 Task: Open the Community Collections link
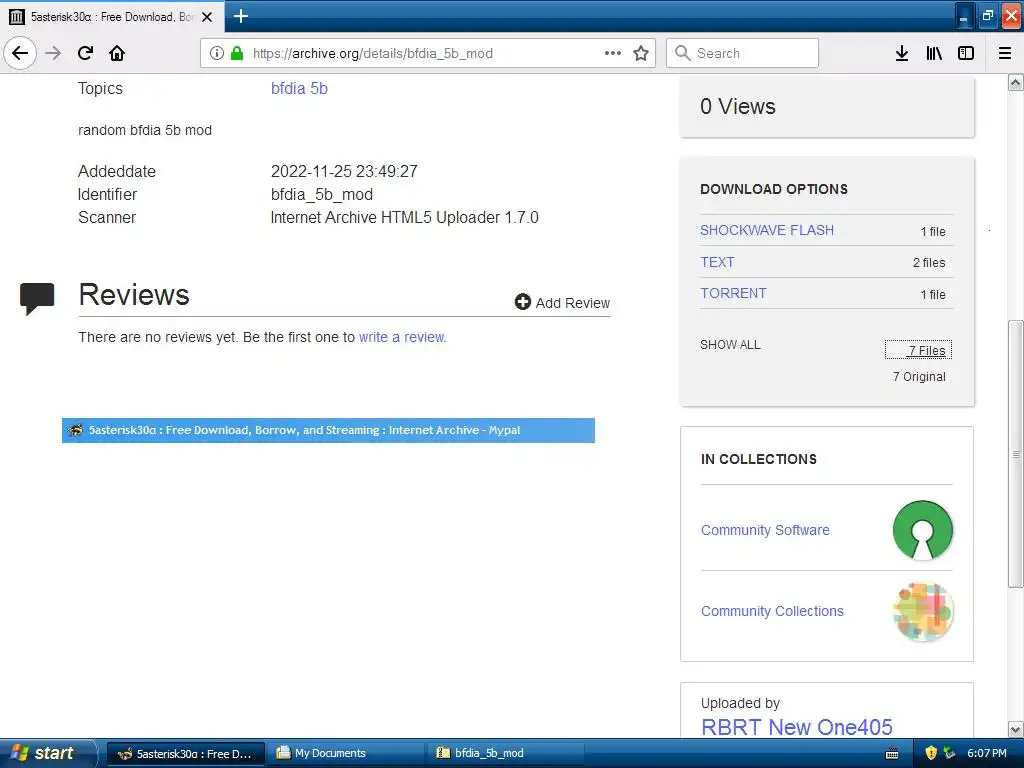click(772, 611)
